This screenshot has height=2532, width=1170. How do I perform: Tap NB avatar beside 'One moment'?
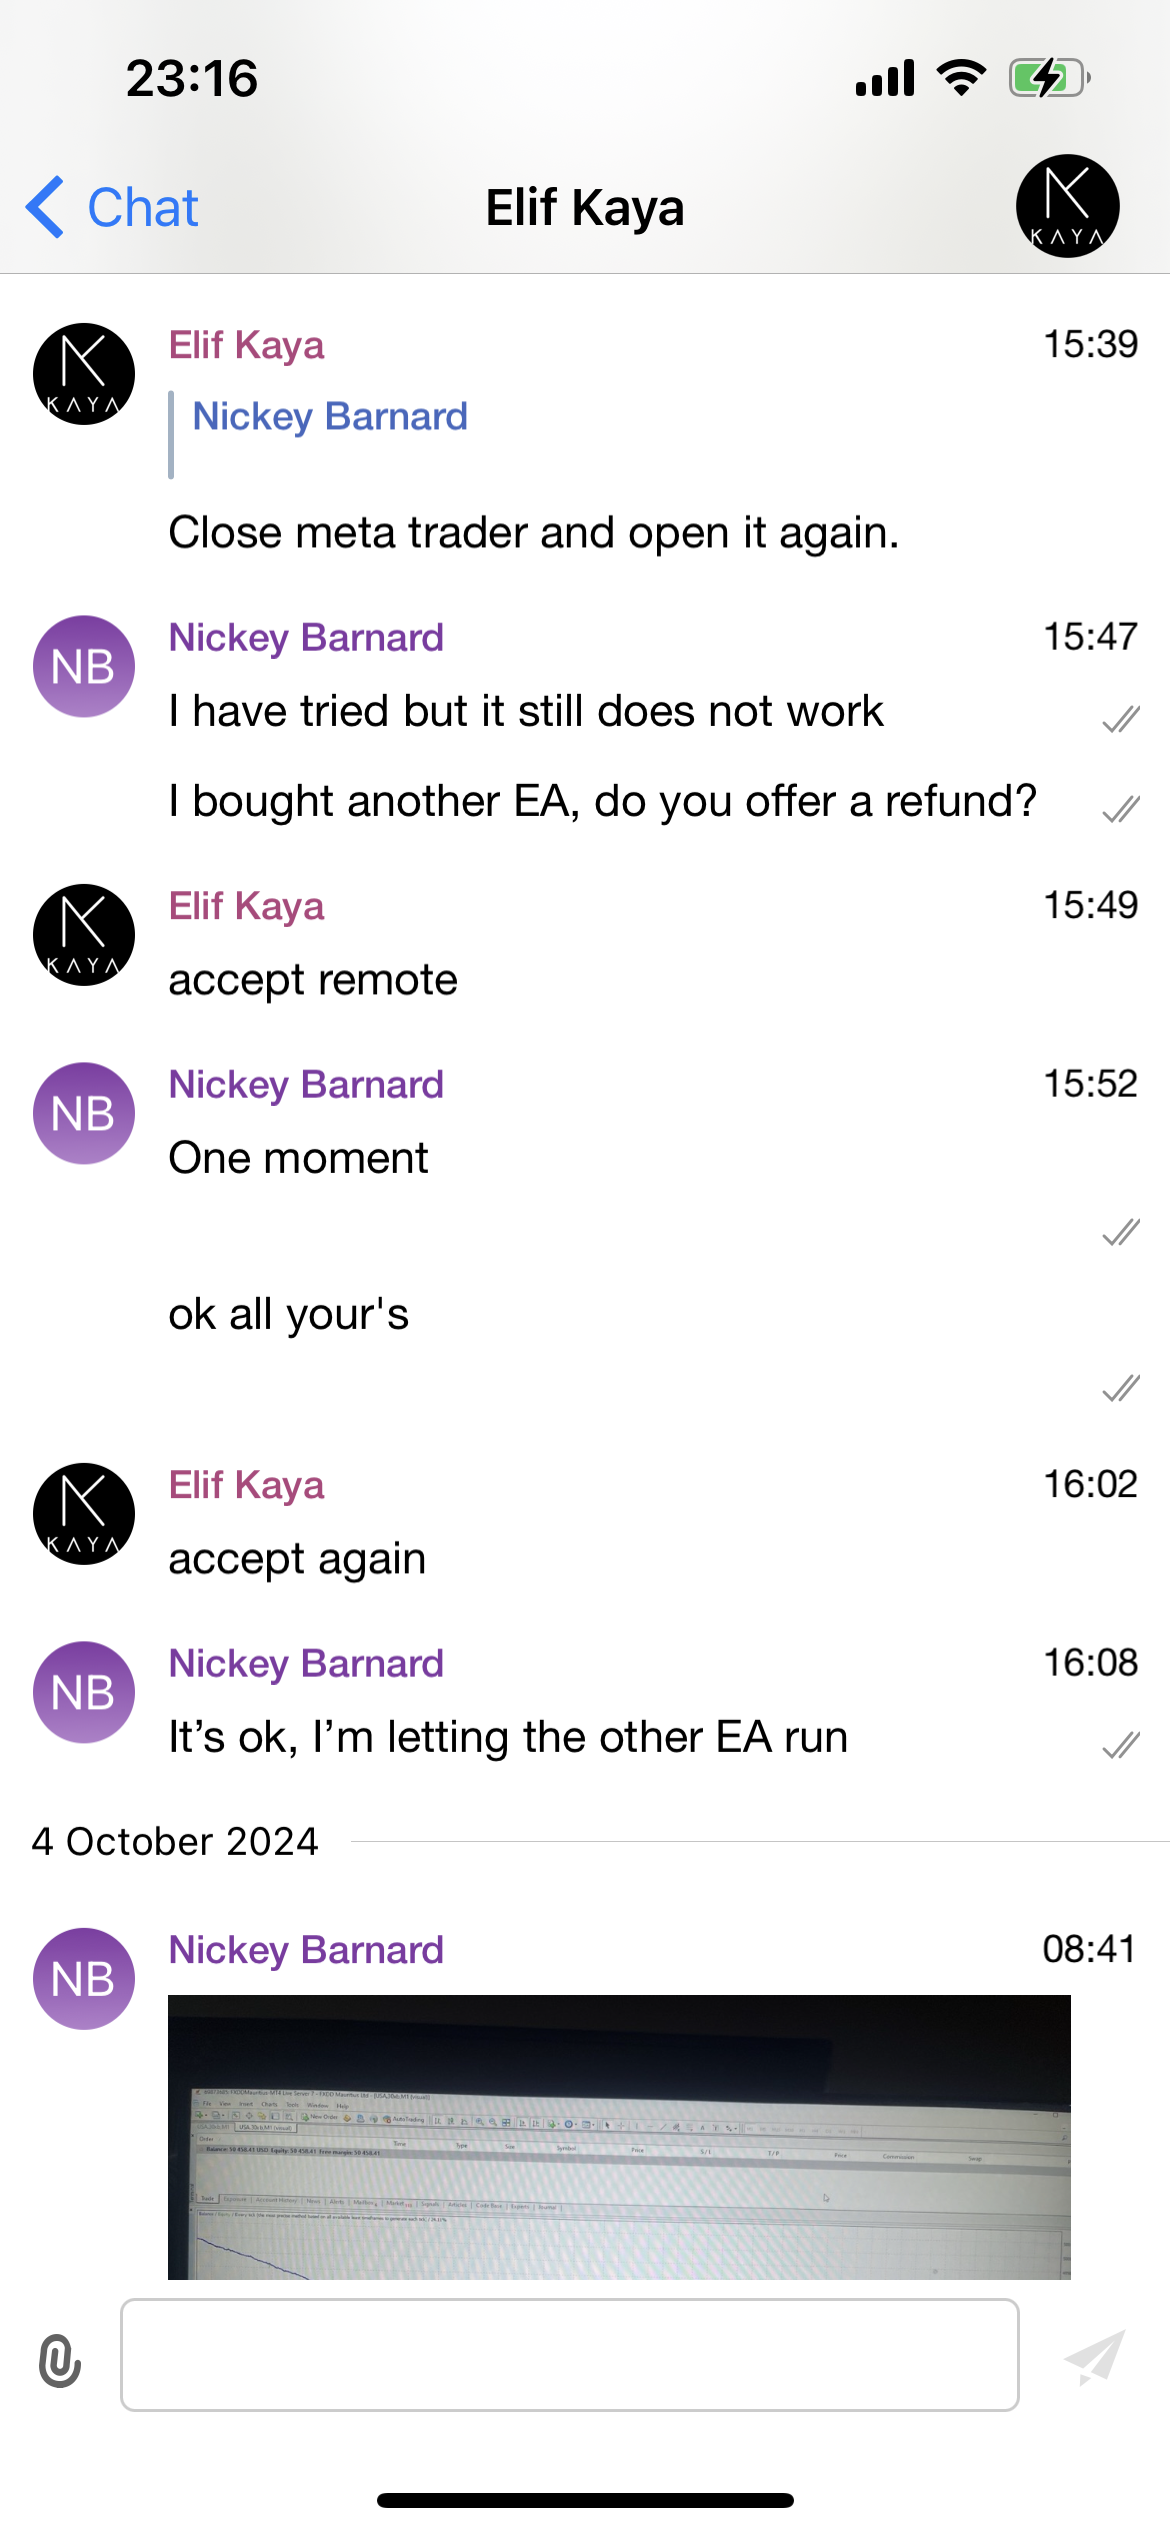(x=84, y=1113)
